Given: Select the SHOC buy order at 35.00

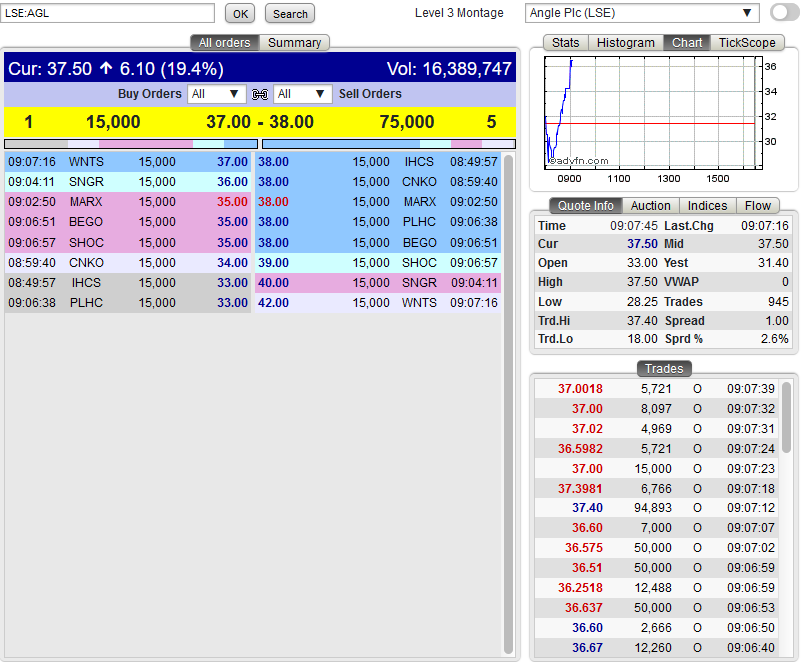Looking at the screenshot, I should [x=128, y=242].
